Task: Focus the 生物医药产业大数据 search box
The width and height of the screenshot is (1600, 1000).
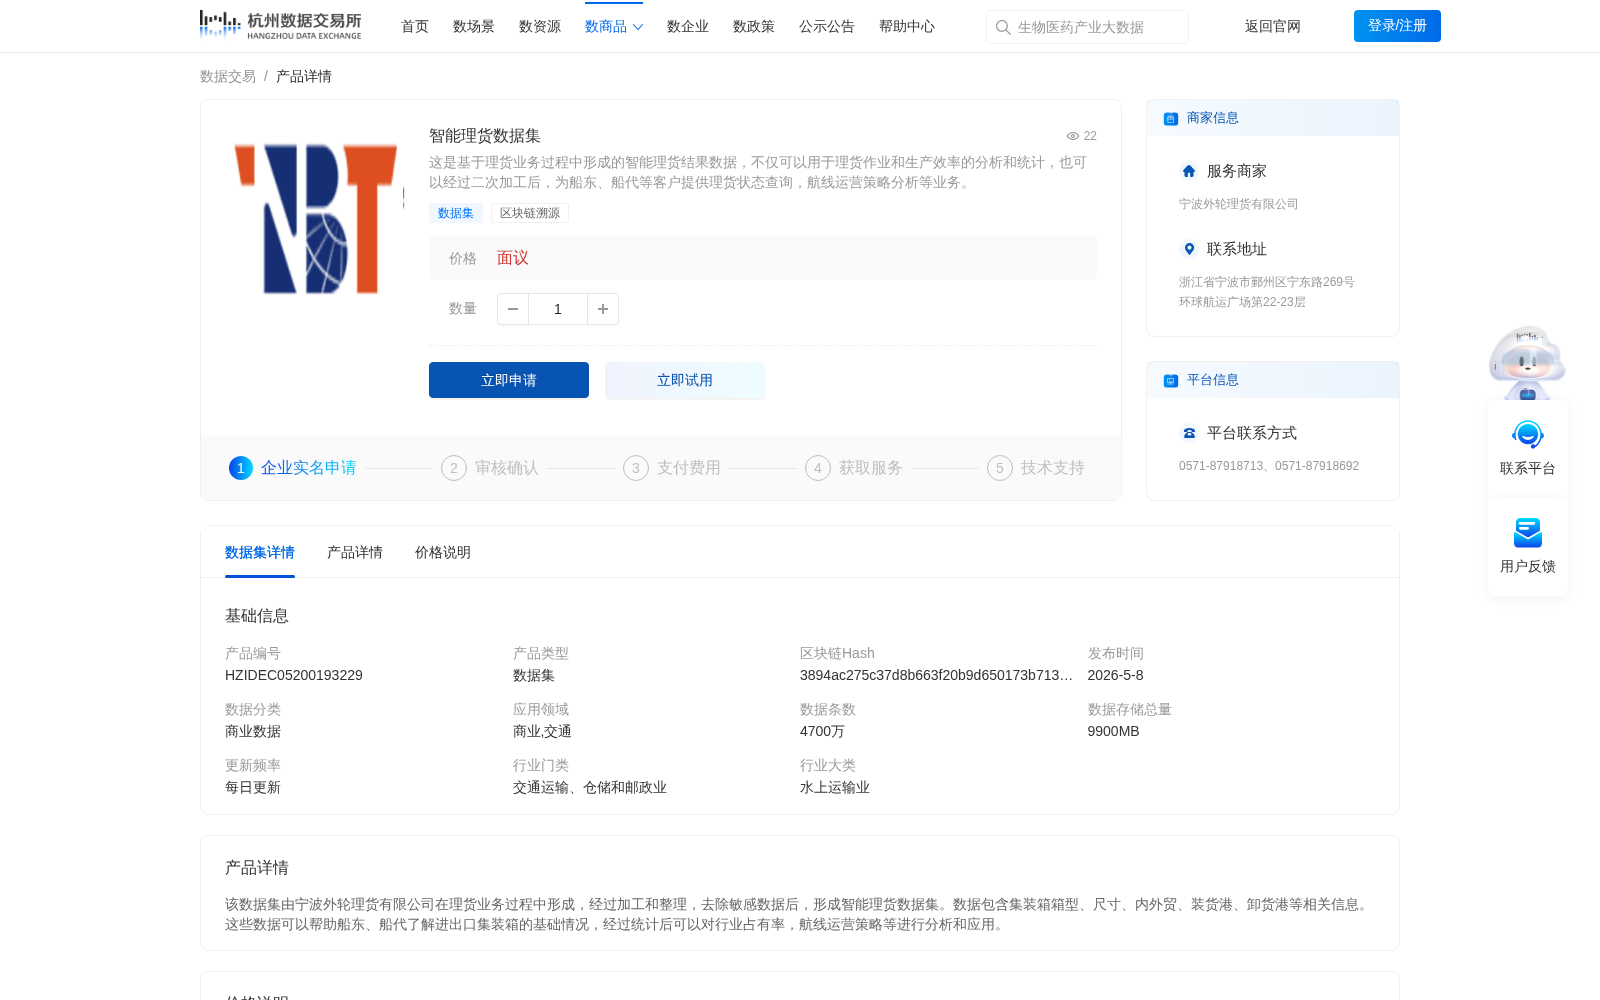Action: point(1087,27)
